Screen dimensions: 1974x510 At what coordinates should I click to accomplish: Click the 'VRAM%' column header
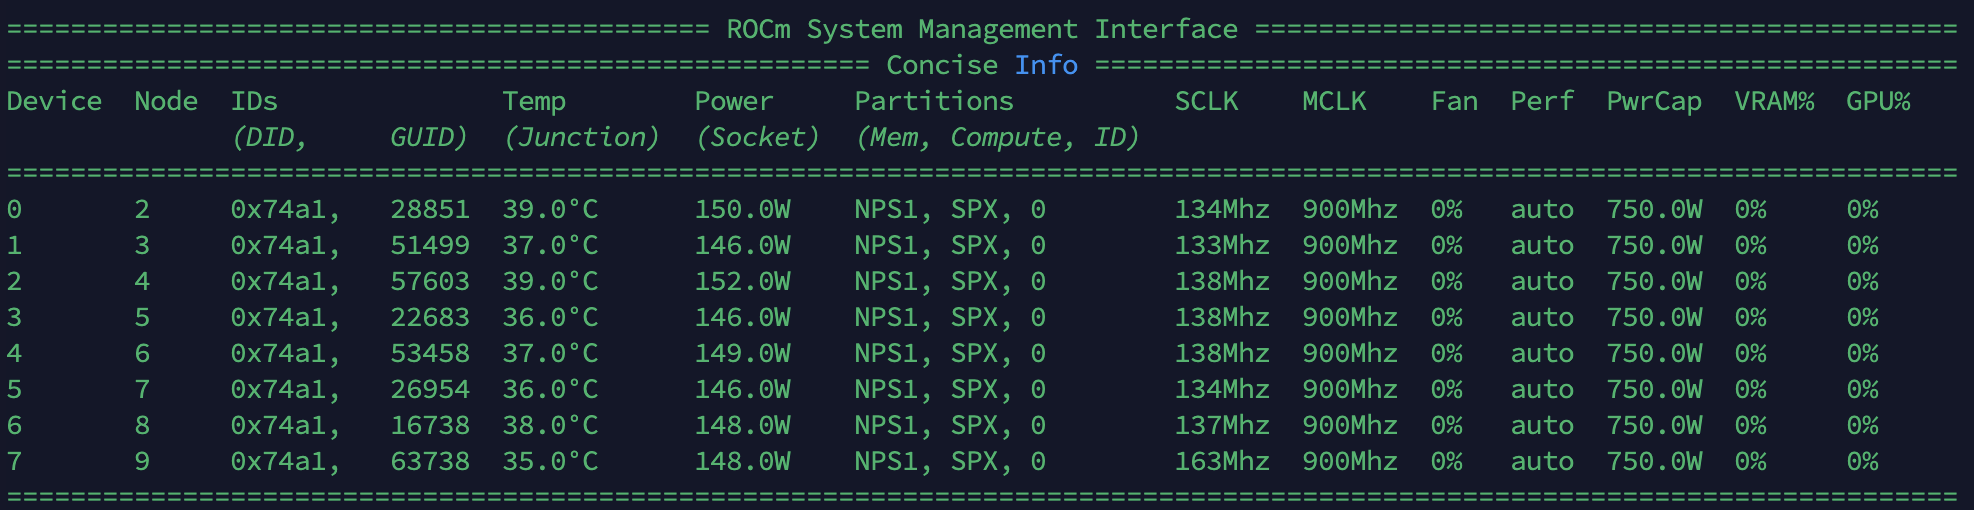(1774, 101)
